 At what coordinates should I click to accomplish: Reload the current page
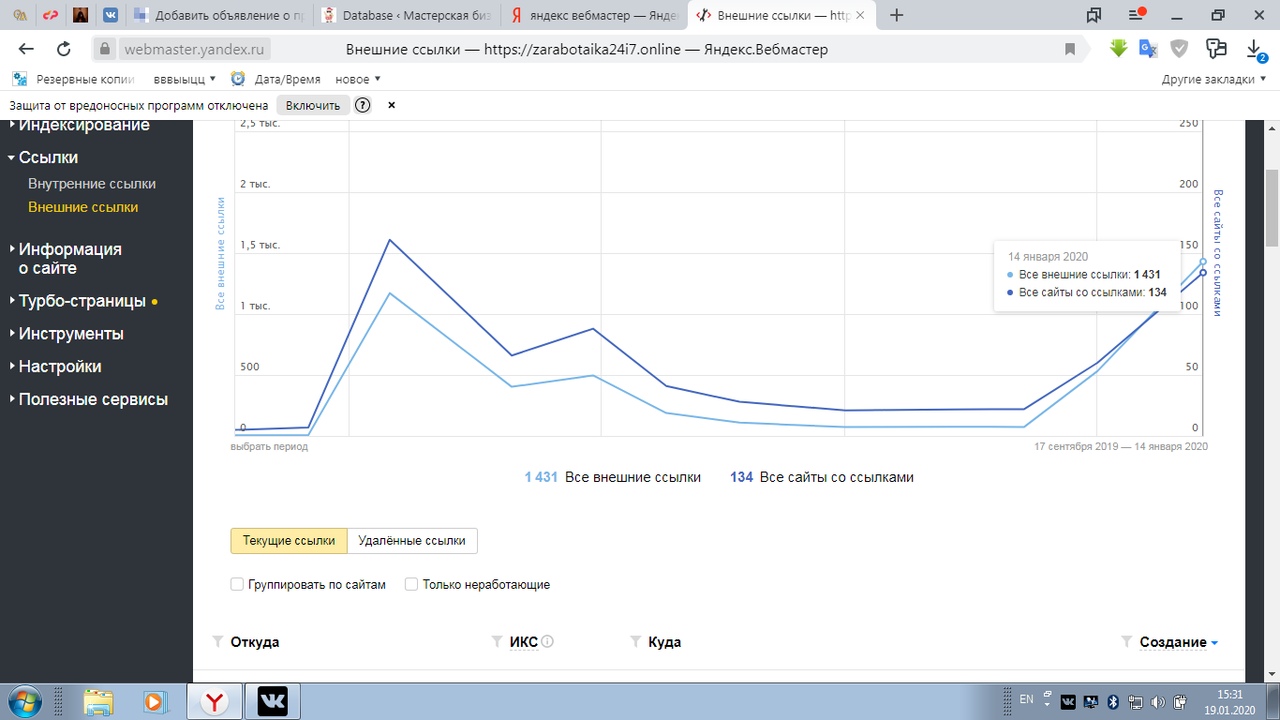coord(64,49)
